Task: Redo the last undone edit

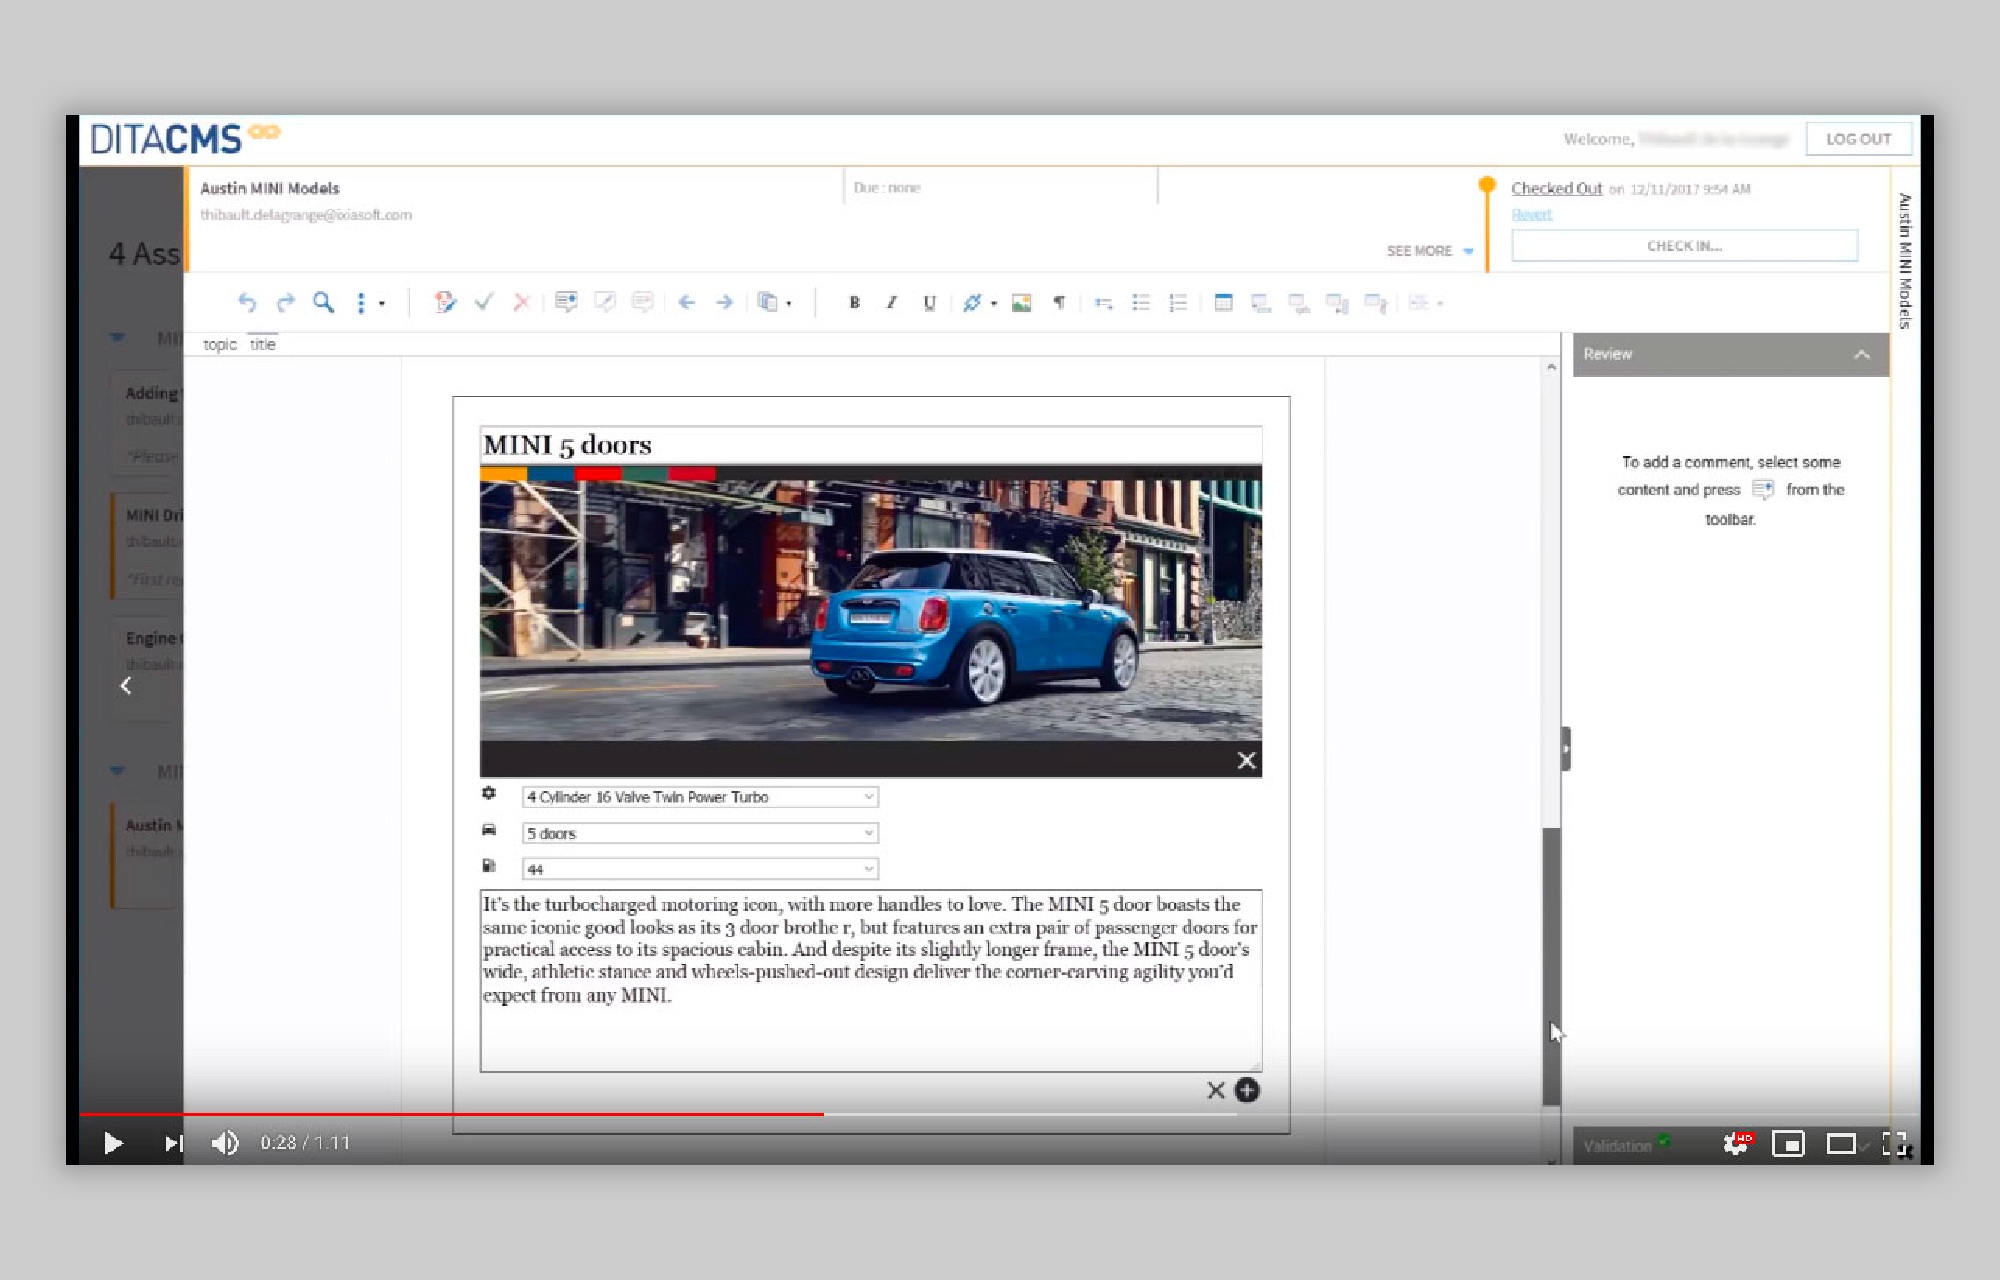Action: (286, 302)
